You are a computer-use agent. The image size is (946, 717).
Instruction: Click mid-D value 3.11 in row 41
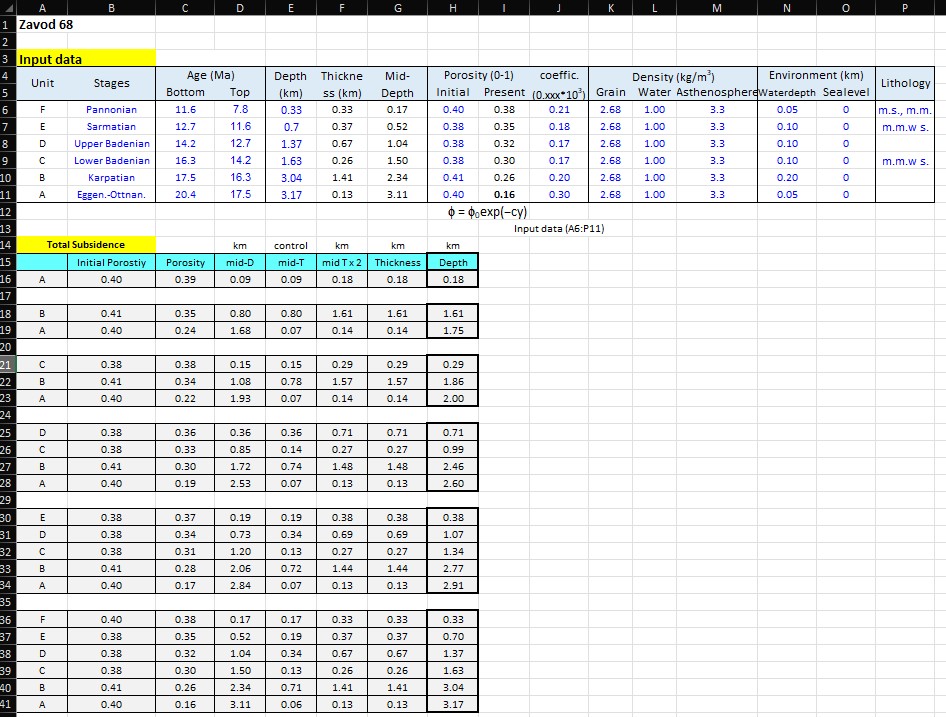tap(240, 704)
